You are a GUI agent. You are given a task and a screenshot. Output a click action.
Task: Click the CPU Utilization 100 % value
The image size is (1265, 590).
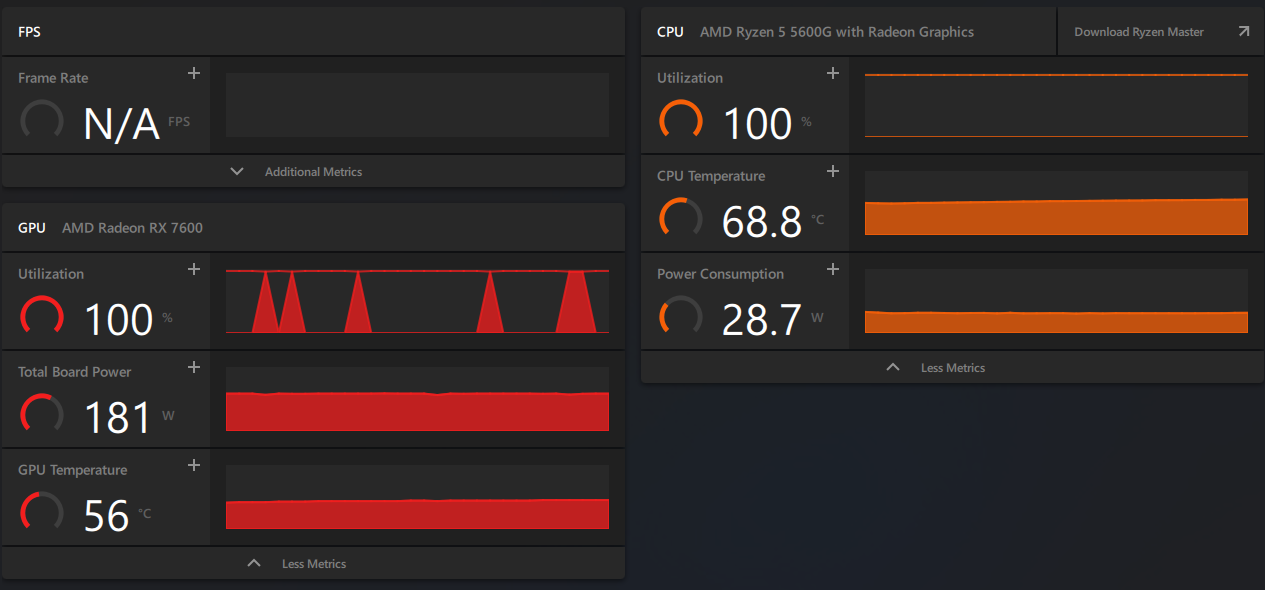(757, 124)
